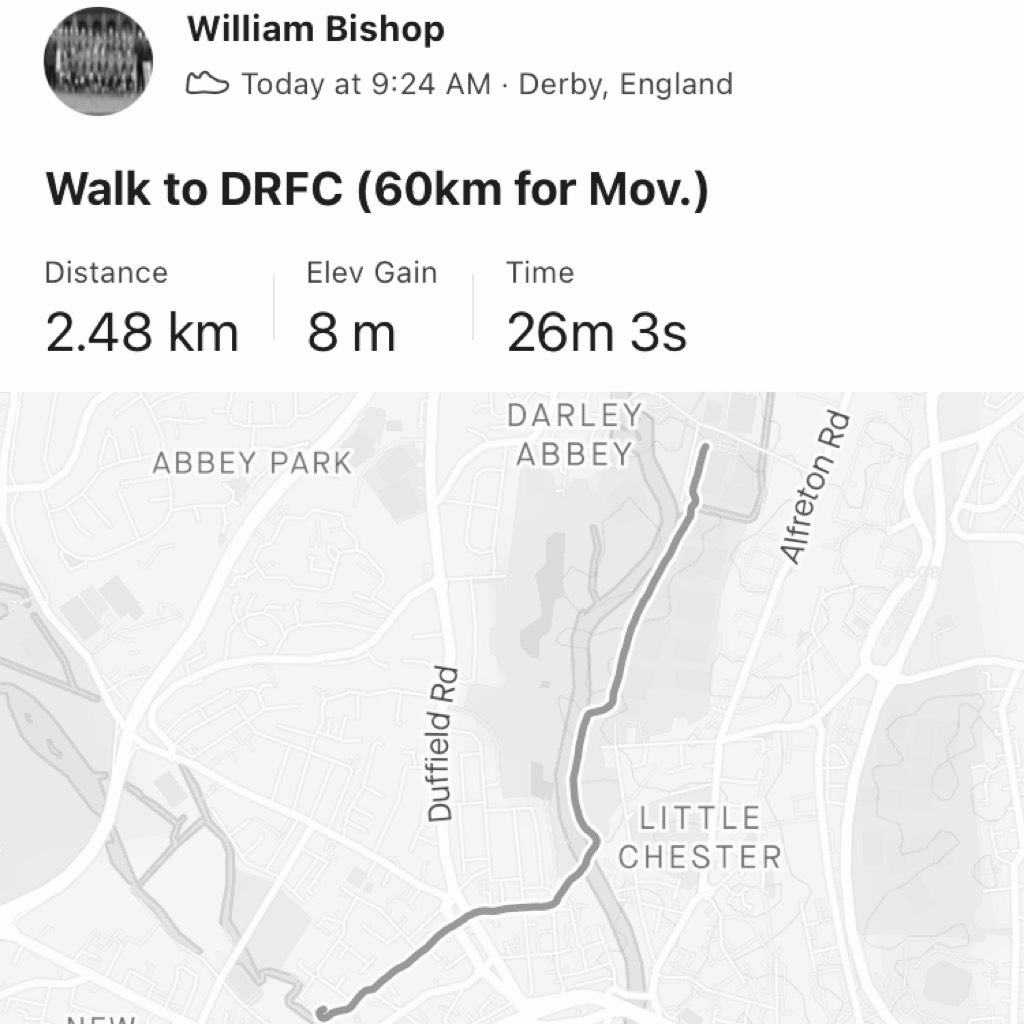The image size is (1024, 1024).
Task: Tap the Little Chester map label
Action: pyautogui.click(x=700, y=838)
